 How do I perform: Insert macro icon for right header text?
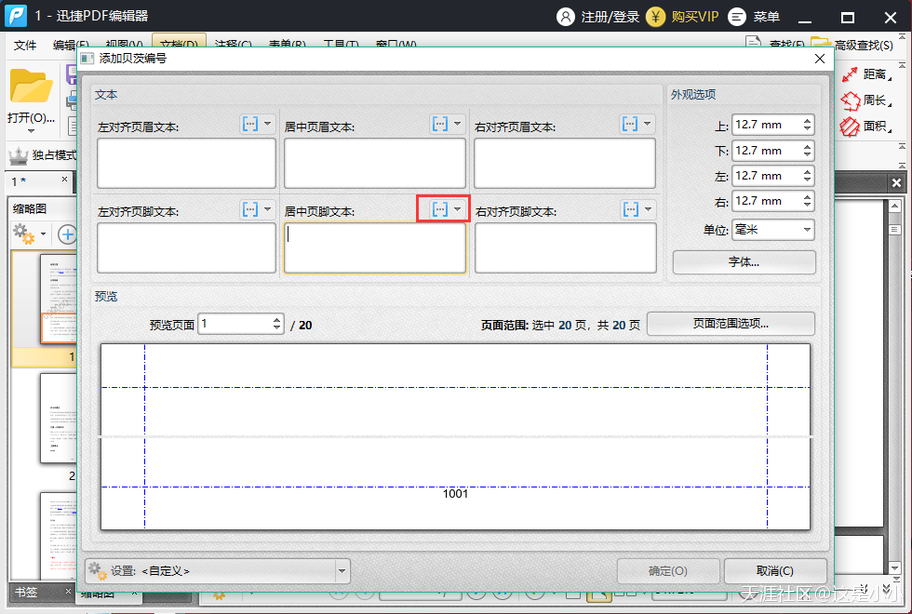(630, 124)
